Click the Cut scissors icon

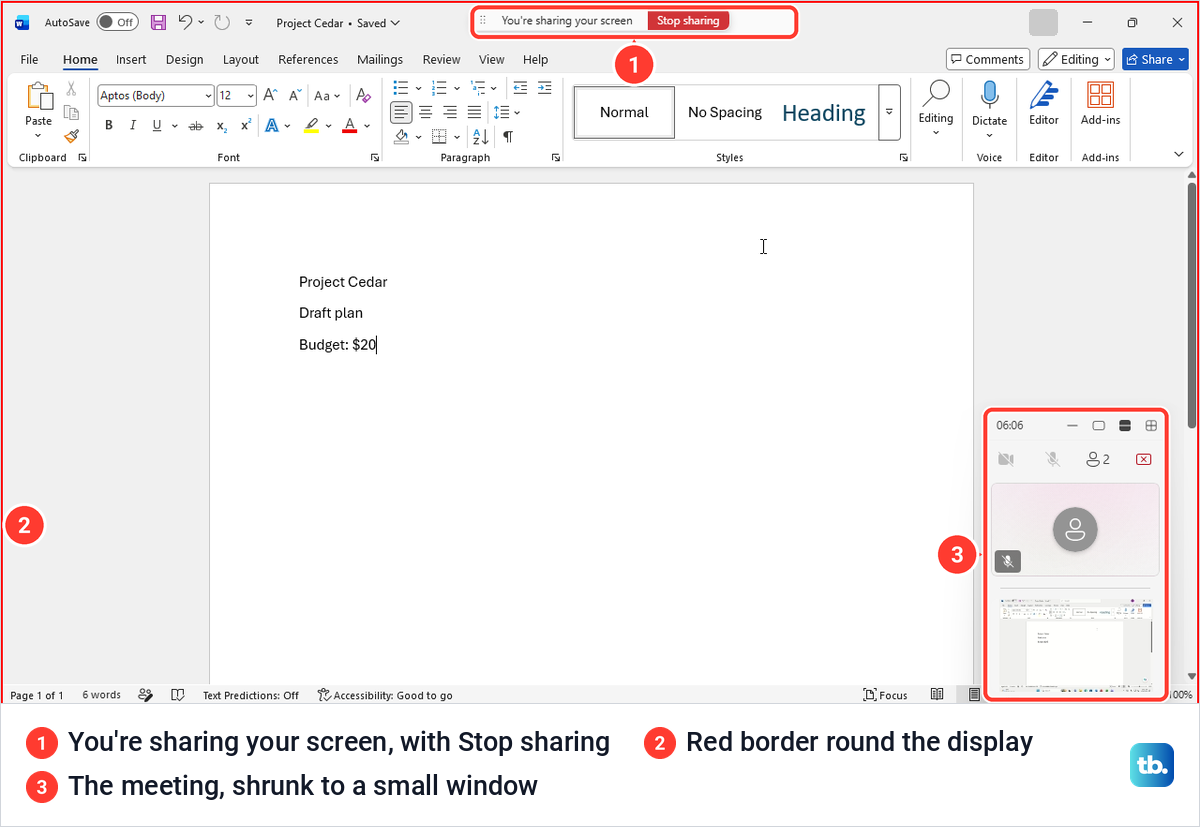pos(71,88)
